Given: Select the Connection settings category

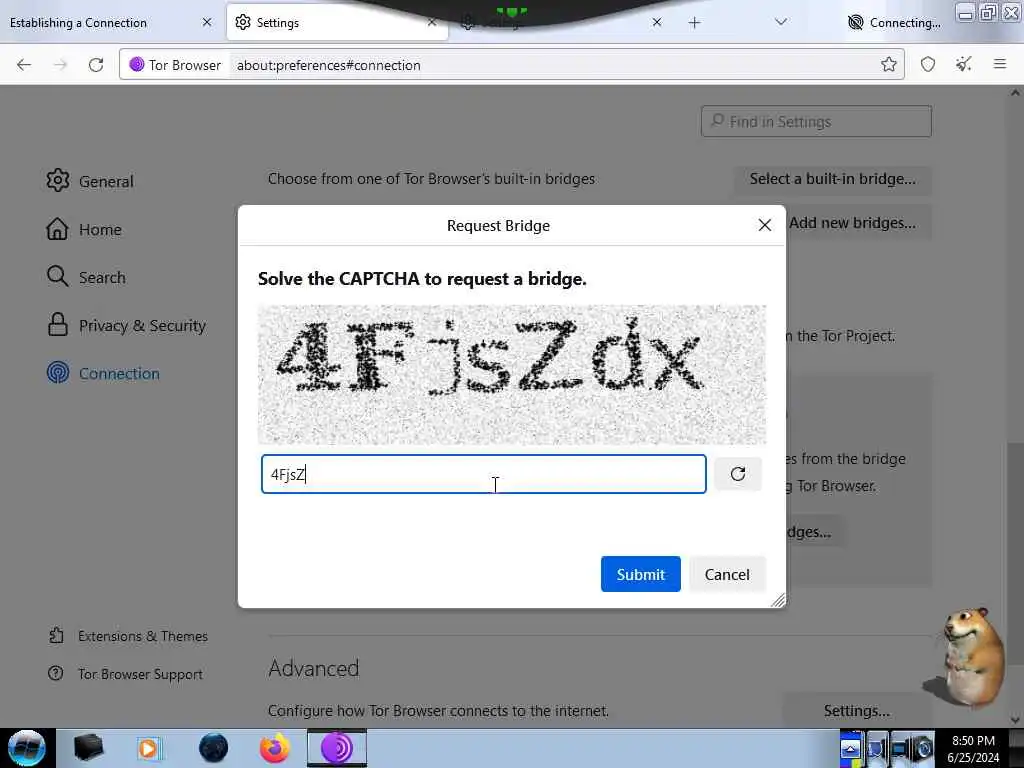Looking at the screenshot, I should [103, 373].
